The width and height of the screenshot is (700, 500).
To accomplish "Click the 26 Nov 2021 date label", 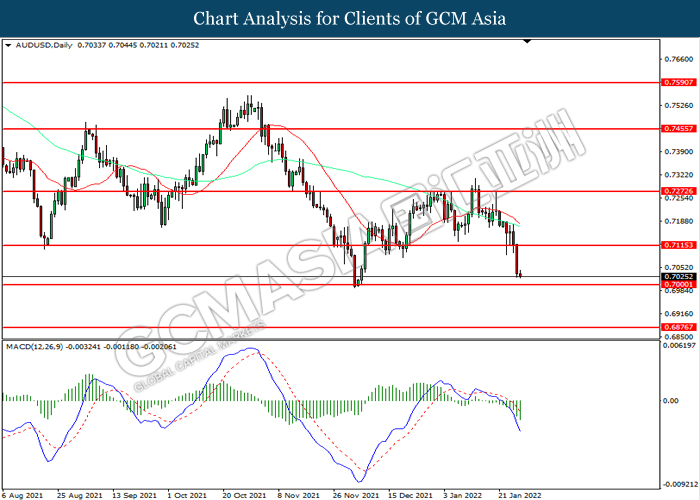I will click(x=355, y=495).
